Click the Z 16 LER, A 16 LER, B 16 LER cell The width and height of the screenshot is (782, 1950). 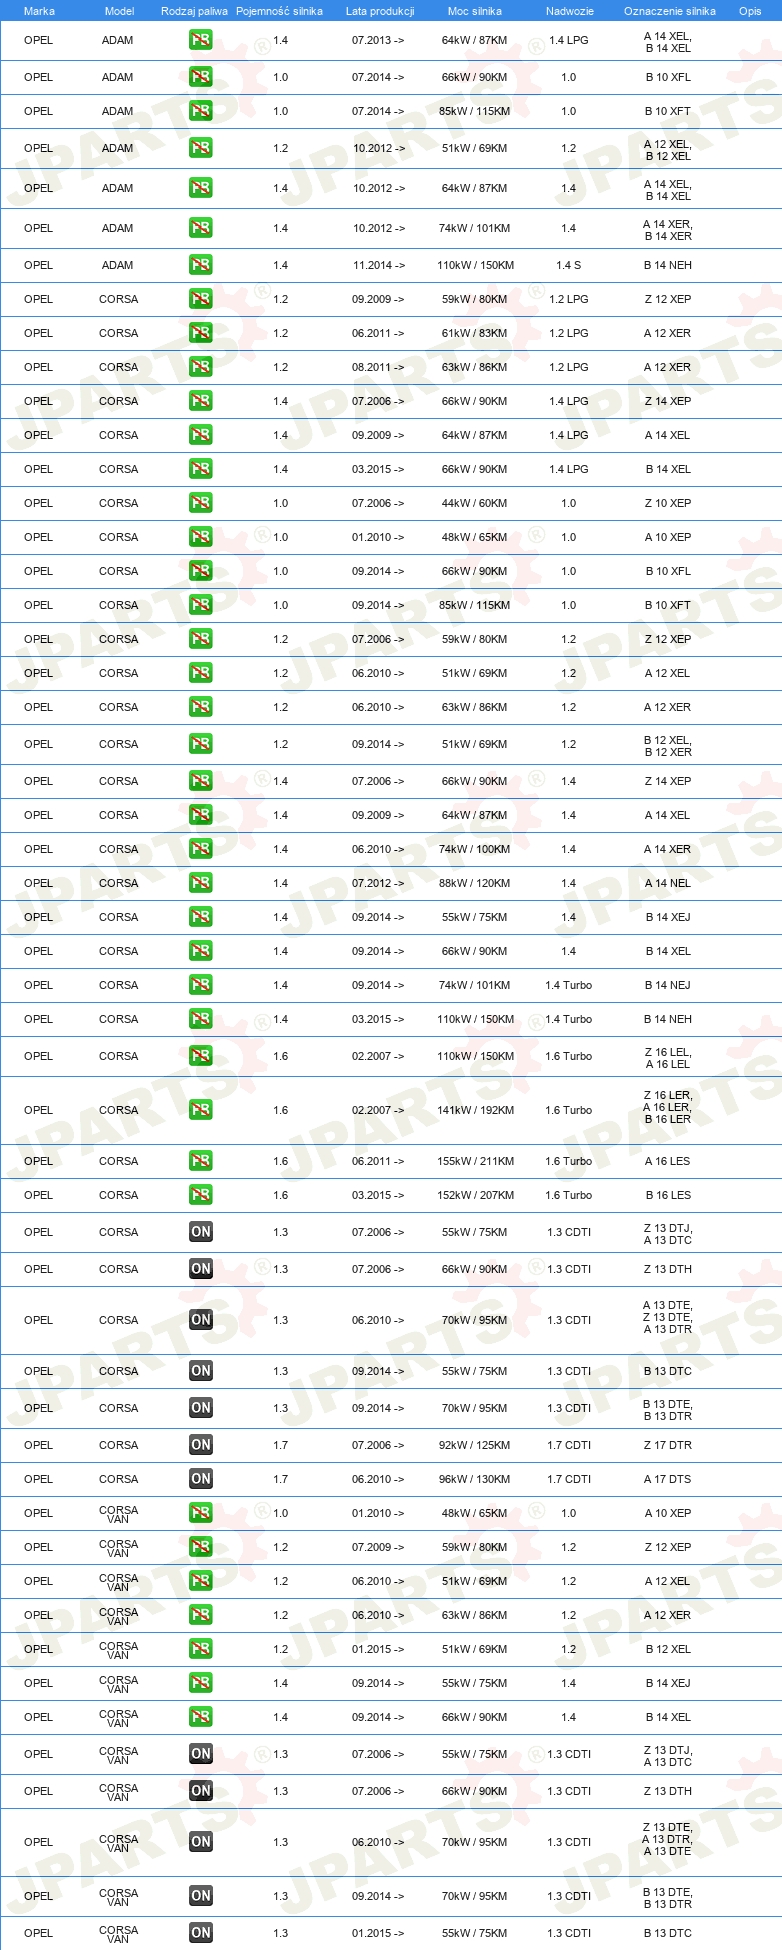pyautogui.click(x=668, y=1107)
